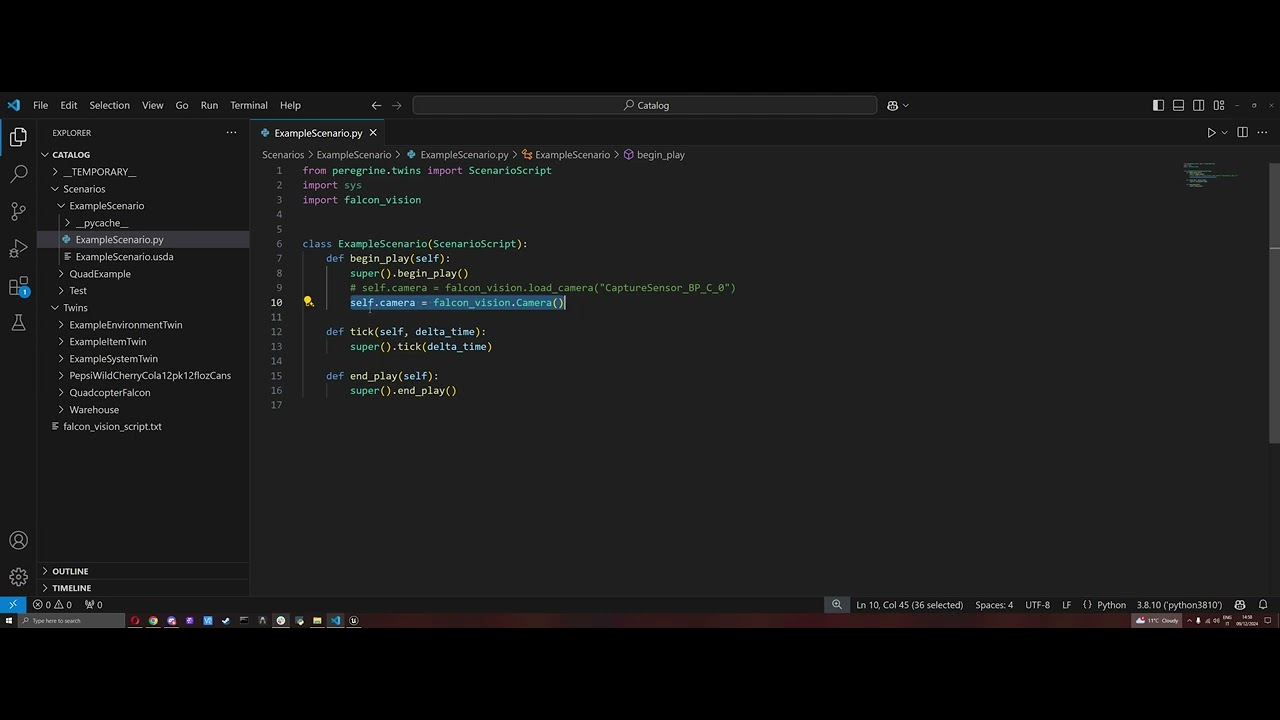
Task: Close the ExampleScenario.py tab
Action: point(373,132)
